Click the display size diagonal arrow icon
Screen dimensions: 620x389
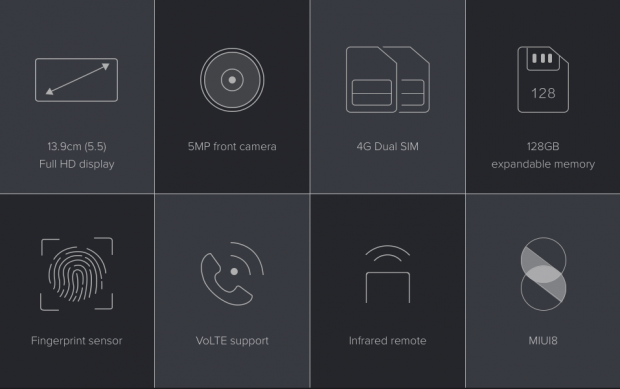76,80
